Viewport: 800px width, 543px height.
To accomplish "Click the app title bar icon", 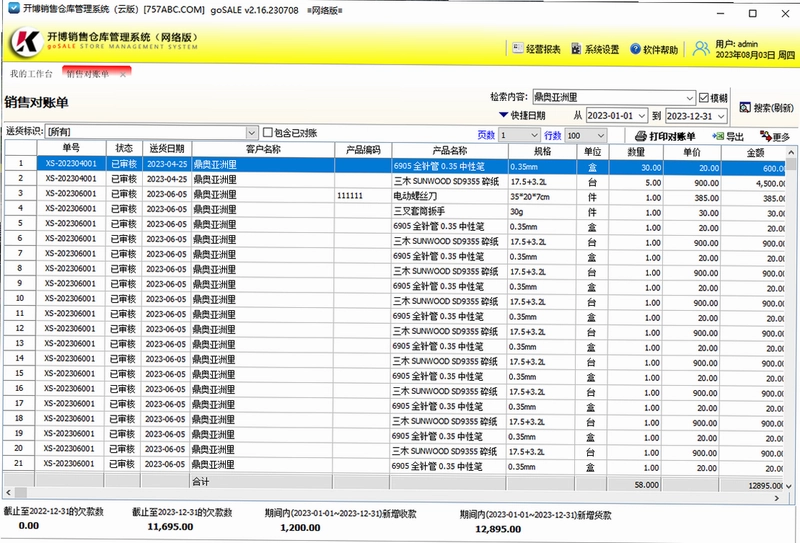I will pyautogui.click(x=14, y=8).
